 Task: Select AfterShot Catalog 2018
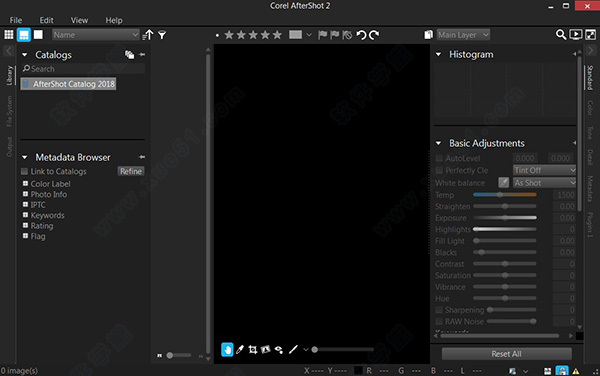68,84
